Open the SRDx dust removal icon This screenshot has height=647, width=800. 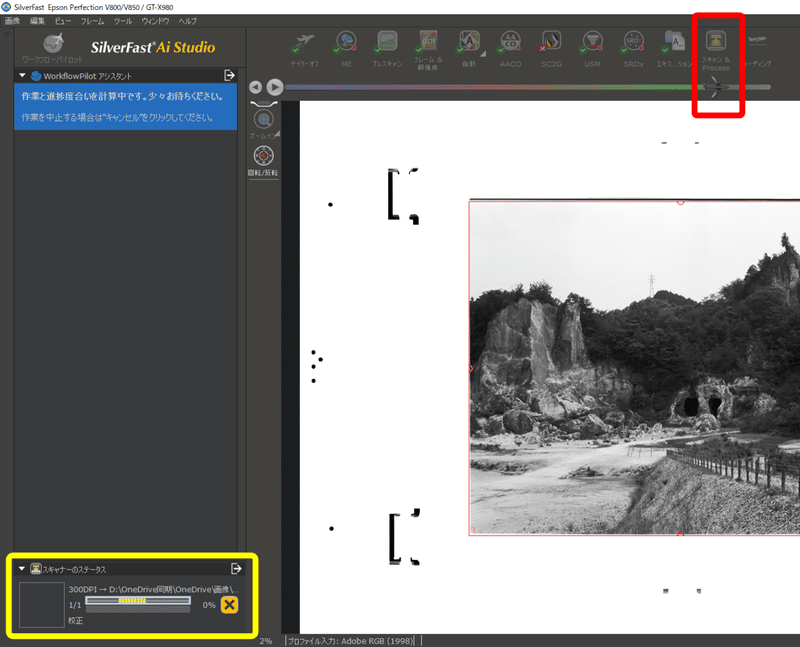click(x=633, y=42)
